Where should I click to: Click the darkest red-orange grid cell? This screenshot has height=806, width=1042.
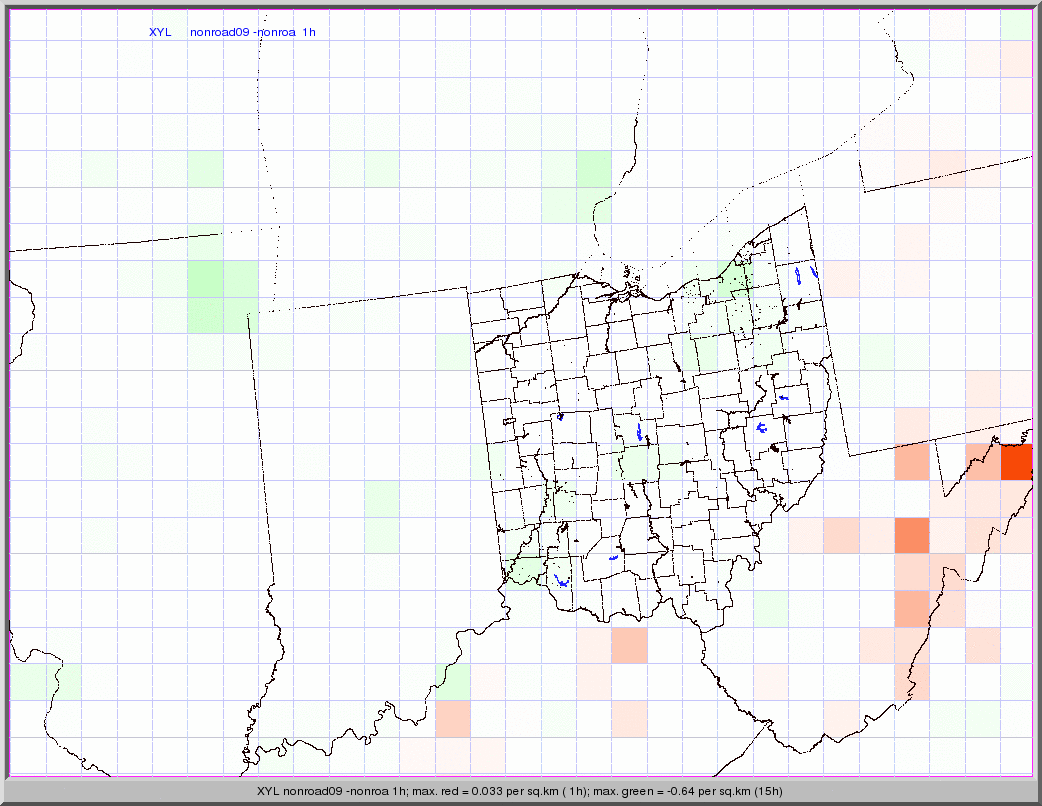[1016, 463]
